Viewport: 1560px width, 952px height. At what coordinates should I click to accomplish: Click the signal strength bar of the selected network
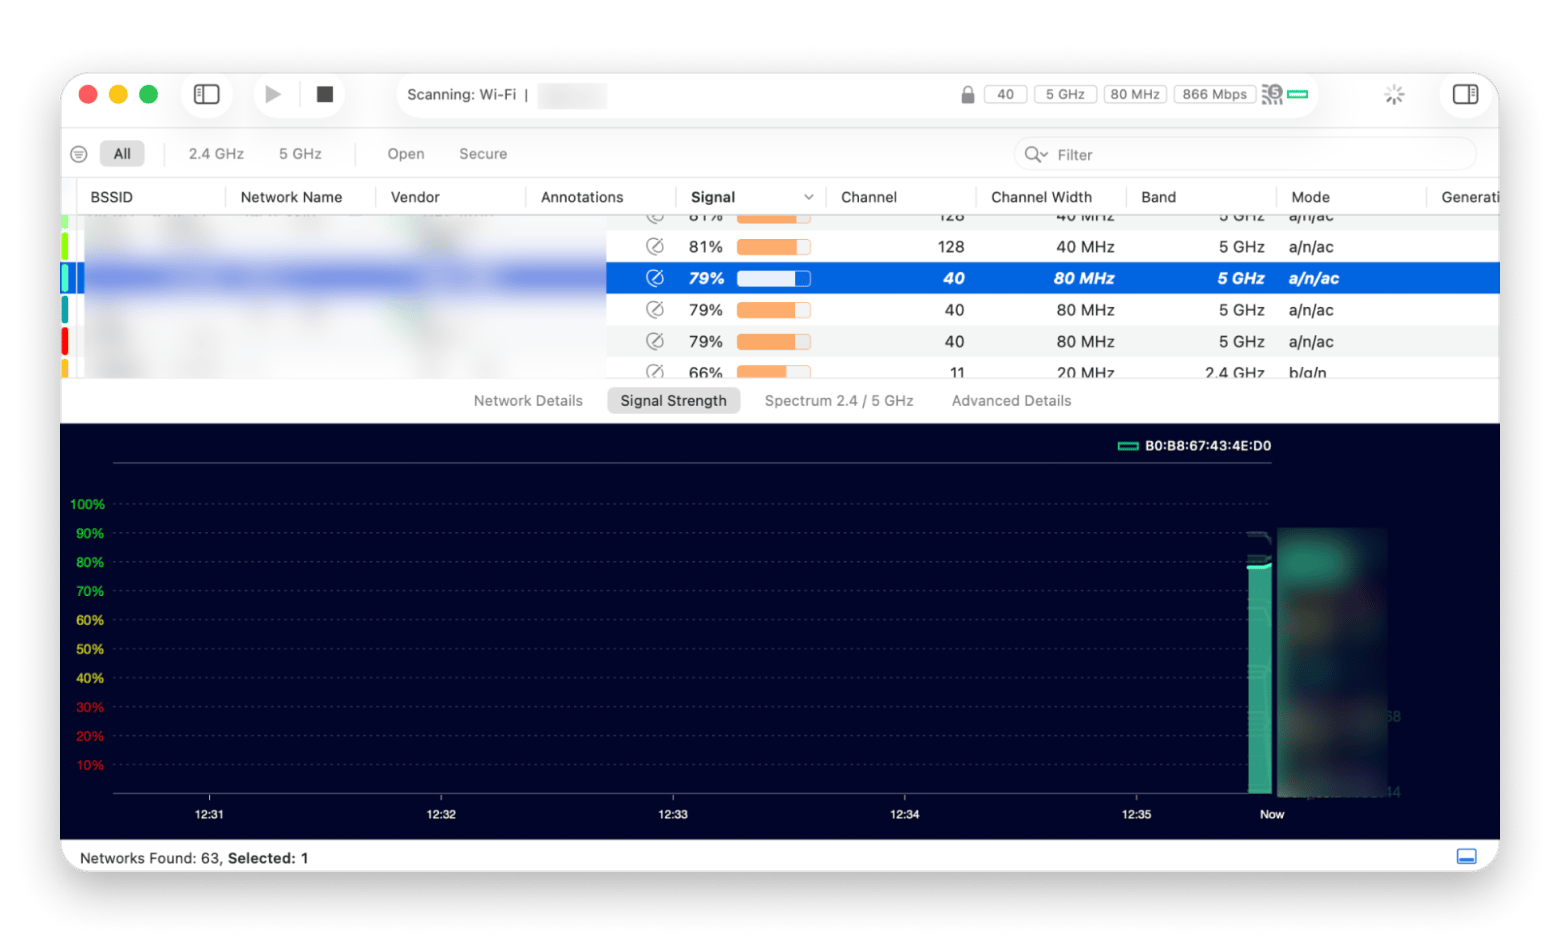pyautogui.click(x=772, y=278)
